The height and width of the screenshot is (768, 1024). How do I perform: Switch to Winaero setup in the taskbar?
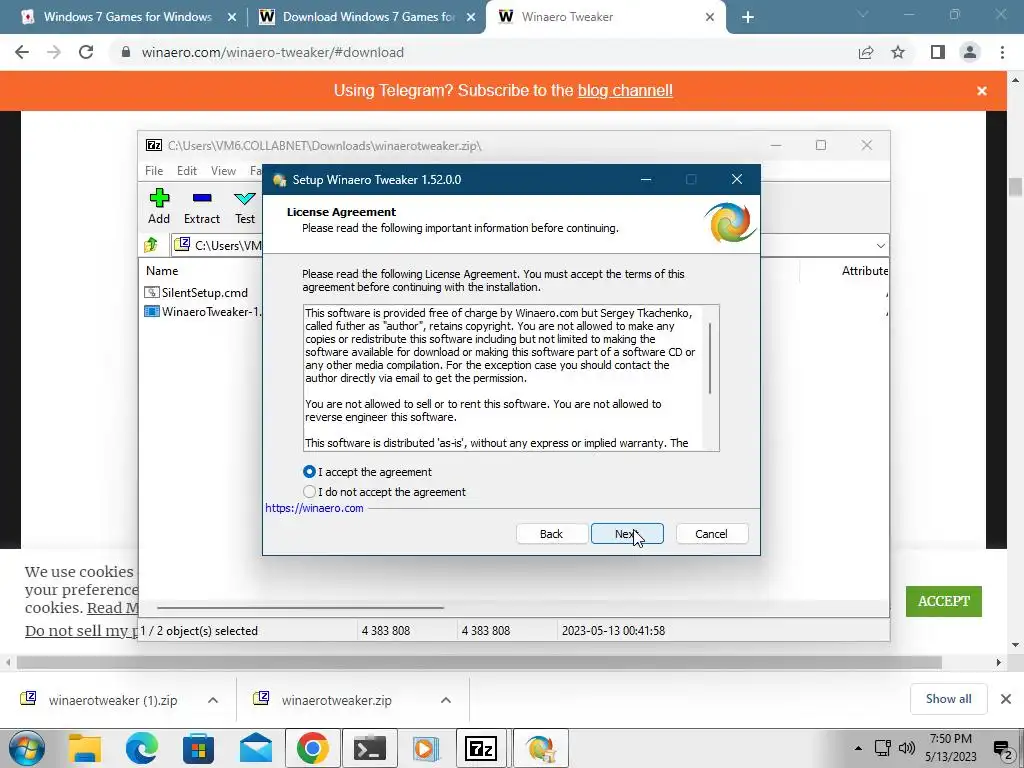click(540, 748)
